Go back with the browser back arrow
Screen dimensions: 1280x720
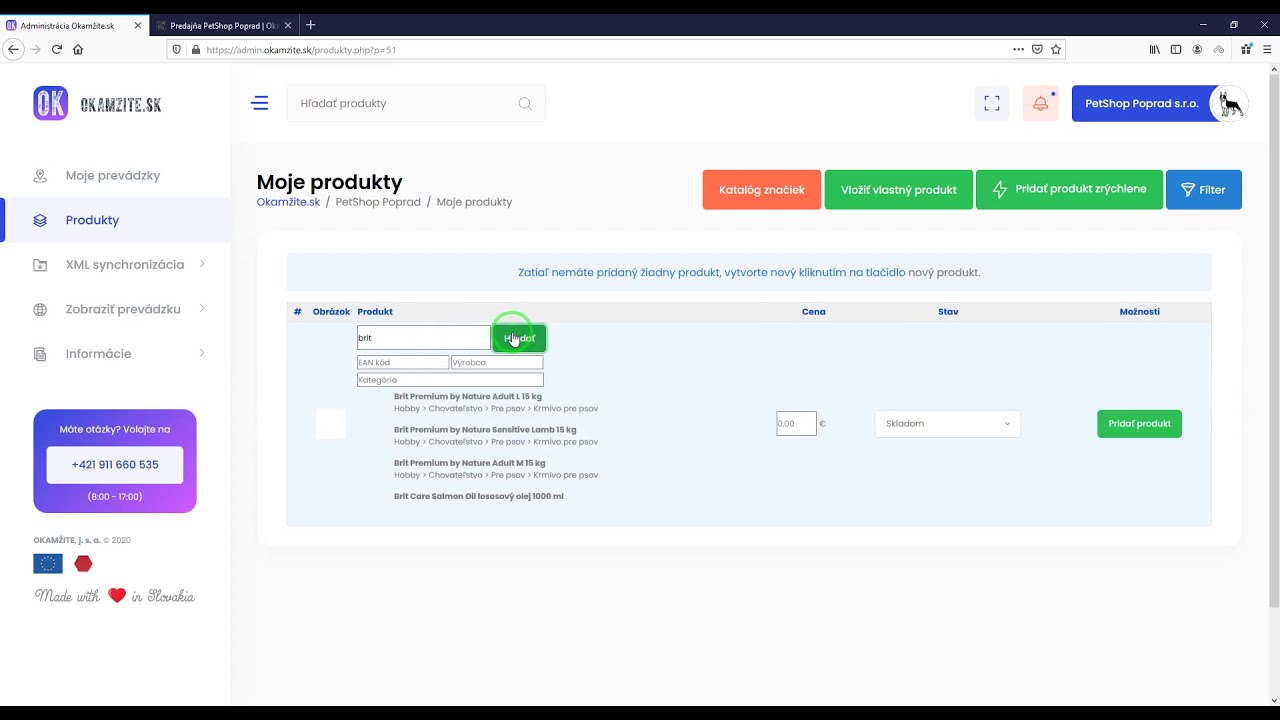[13, 49]
